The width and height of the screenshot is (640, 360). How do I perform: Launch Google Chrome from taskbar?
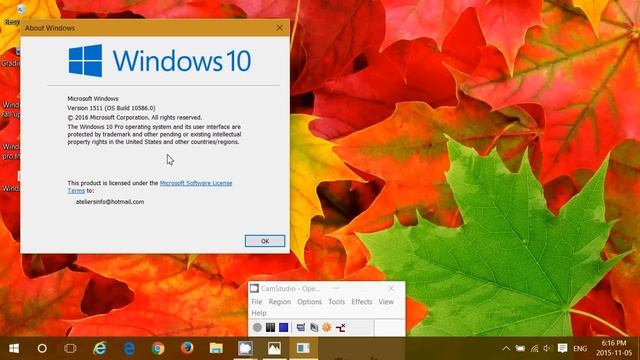coord(158,348)
